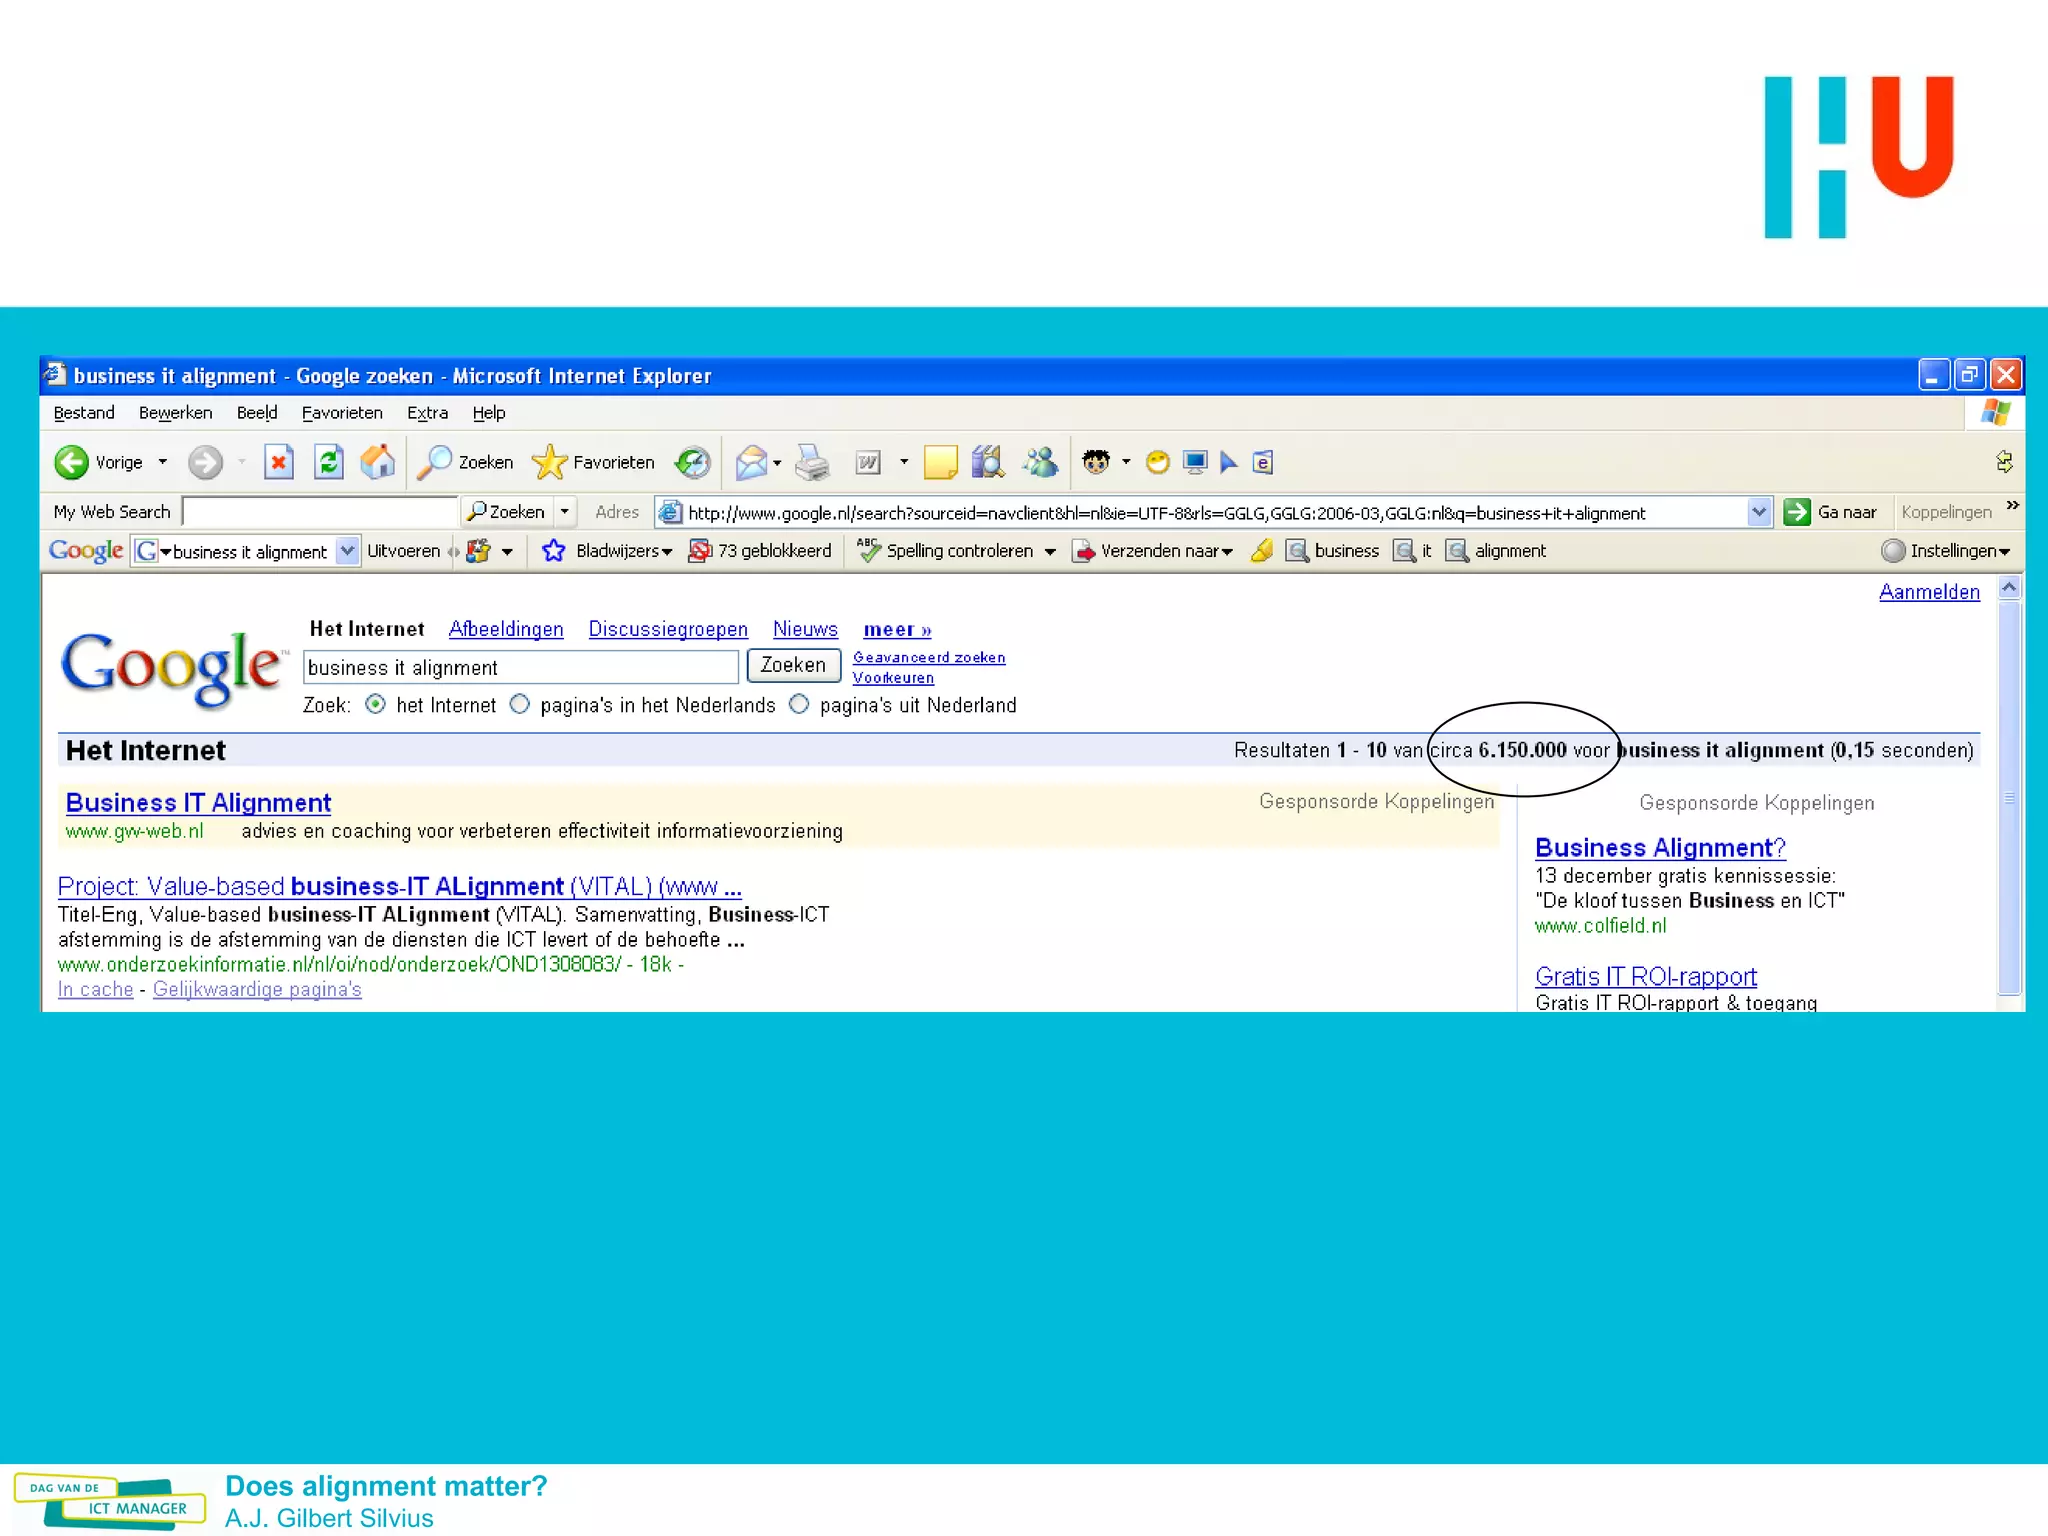2048x1536 pixels.
Task: Open the History clock icon
Action: [692, 462]
